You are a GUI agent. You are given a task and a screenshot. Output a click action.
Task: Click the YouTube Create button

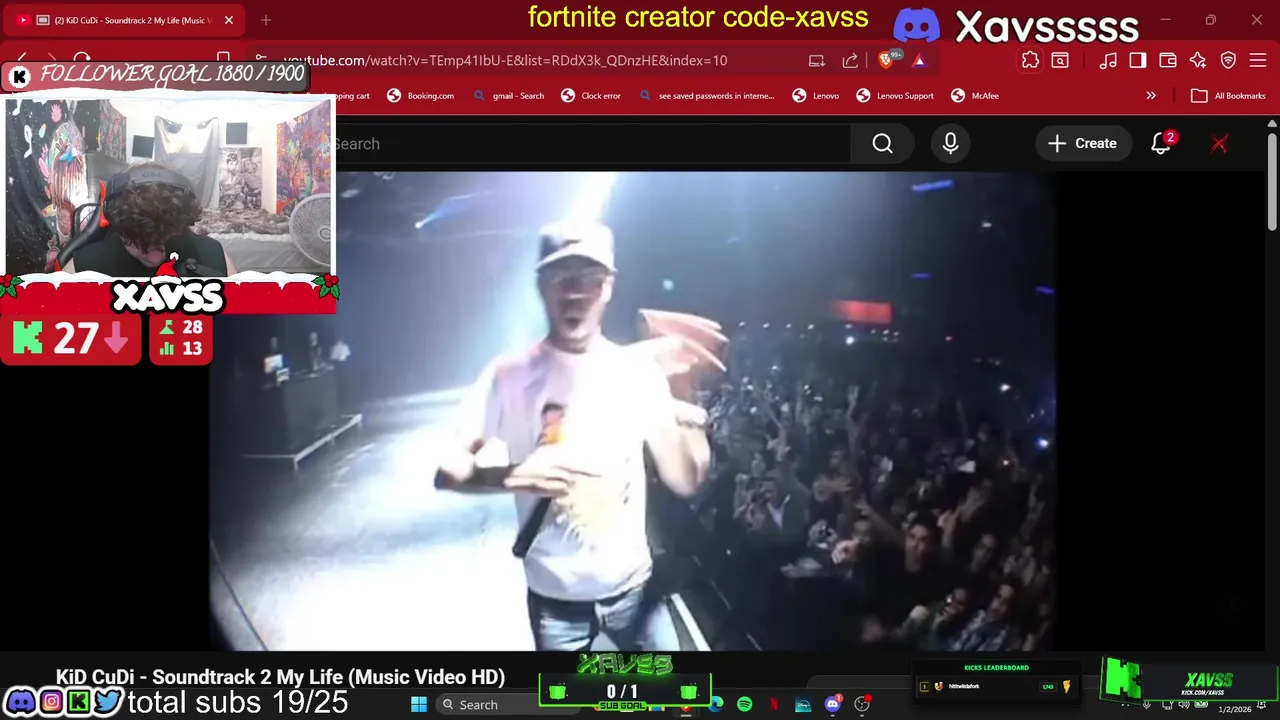pos(1083,144)
